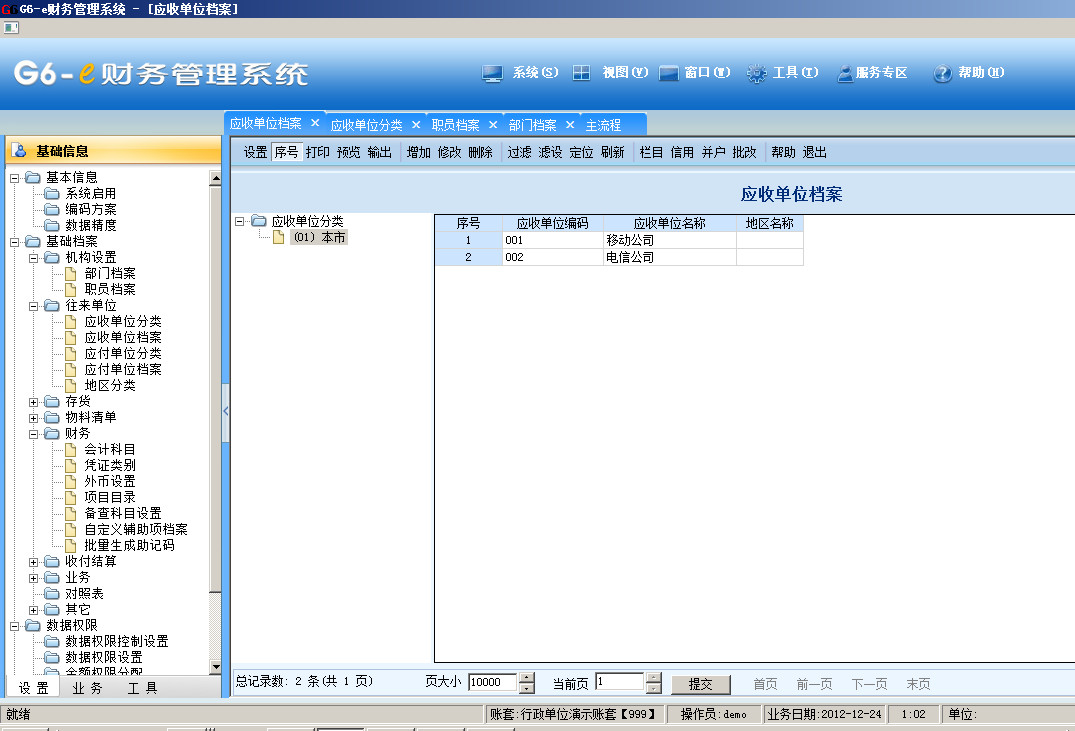Screen dimensions: 1075x731
Task: Click the 窗口(W) window icon
Action: (669, 73)
